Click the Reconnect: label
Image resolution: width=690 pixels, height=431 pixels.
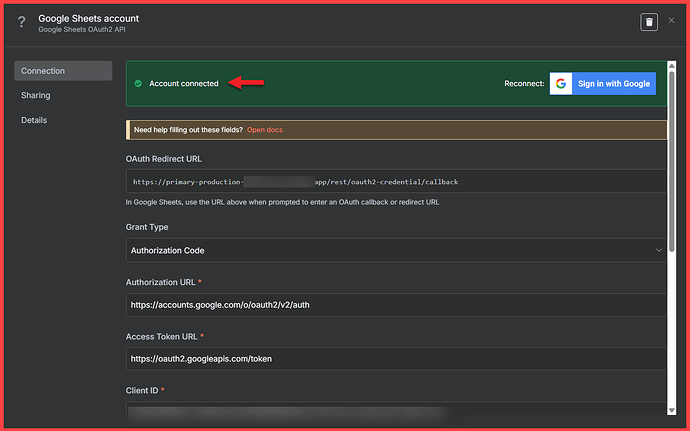(524, 84)
